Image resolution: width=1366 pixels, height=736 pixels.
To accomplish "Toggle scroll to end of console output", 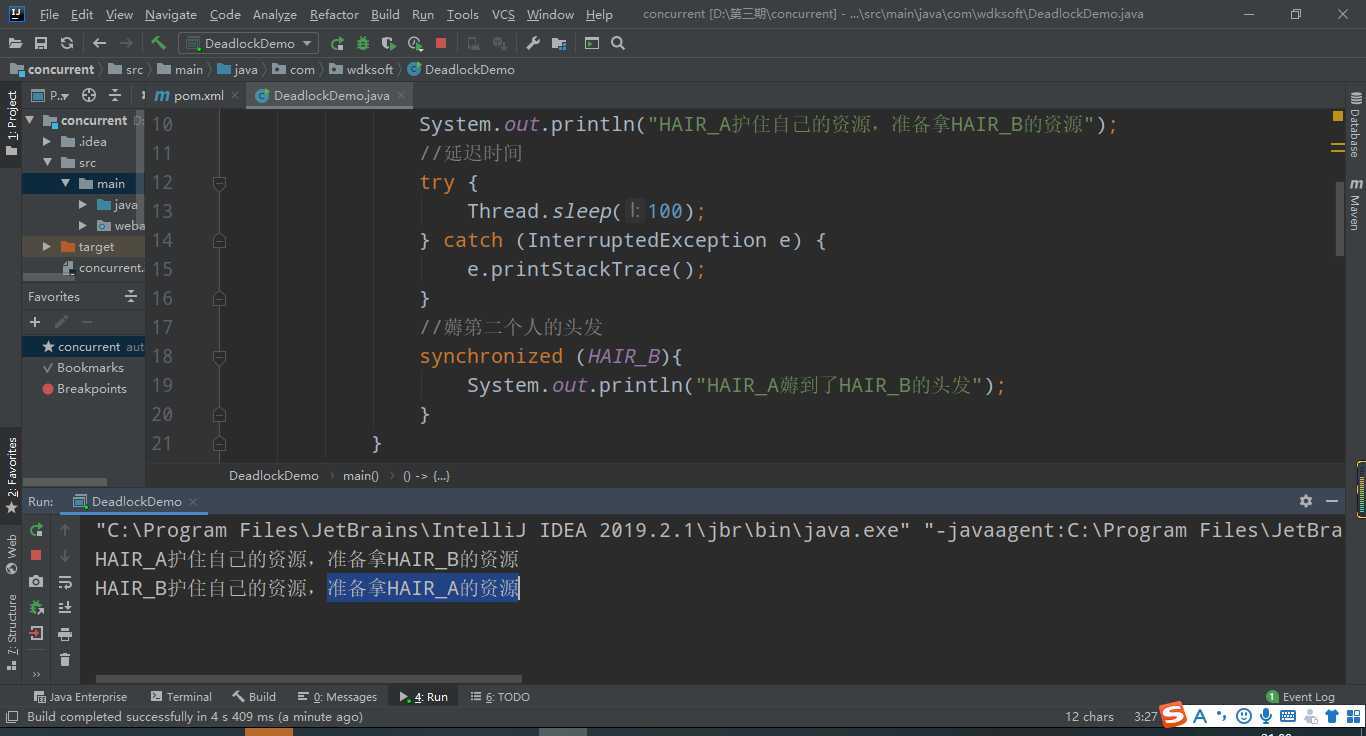I will click(65, 607).
